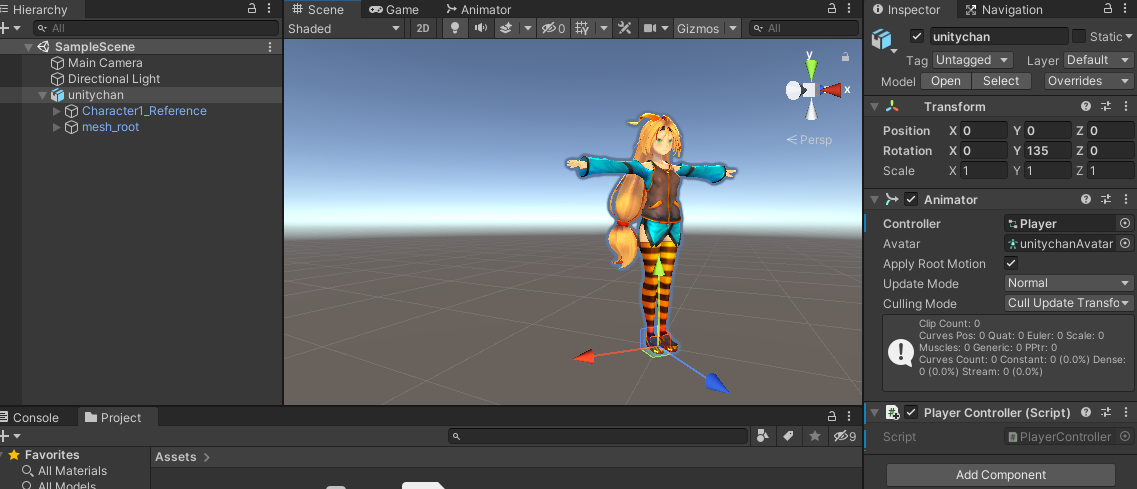
Task: Open the Tag dropdown Untagged
Action: (x=972, y=59)
